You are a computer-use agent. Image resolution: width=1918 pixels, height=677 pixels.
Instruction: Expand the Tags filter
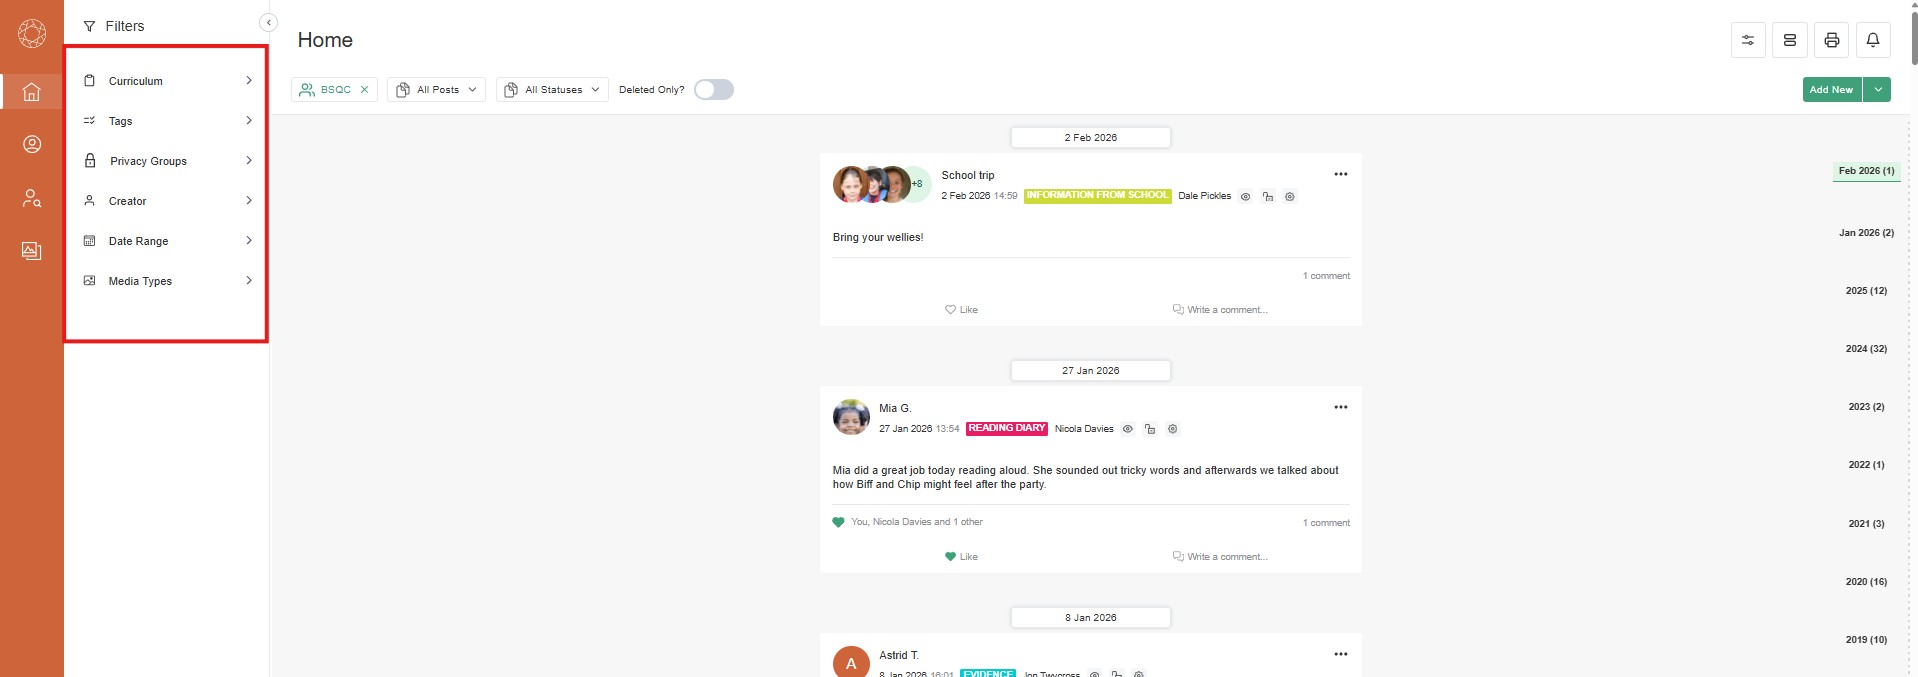(x=167, y=121)
